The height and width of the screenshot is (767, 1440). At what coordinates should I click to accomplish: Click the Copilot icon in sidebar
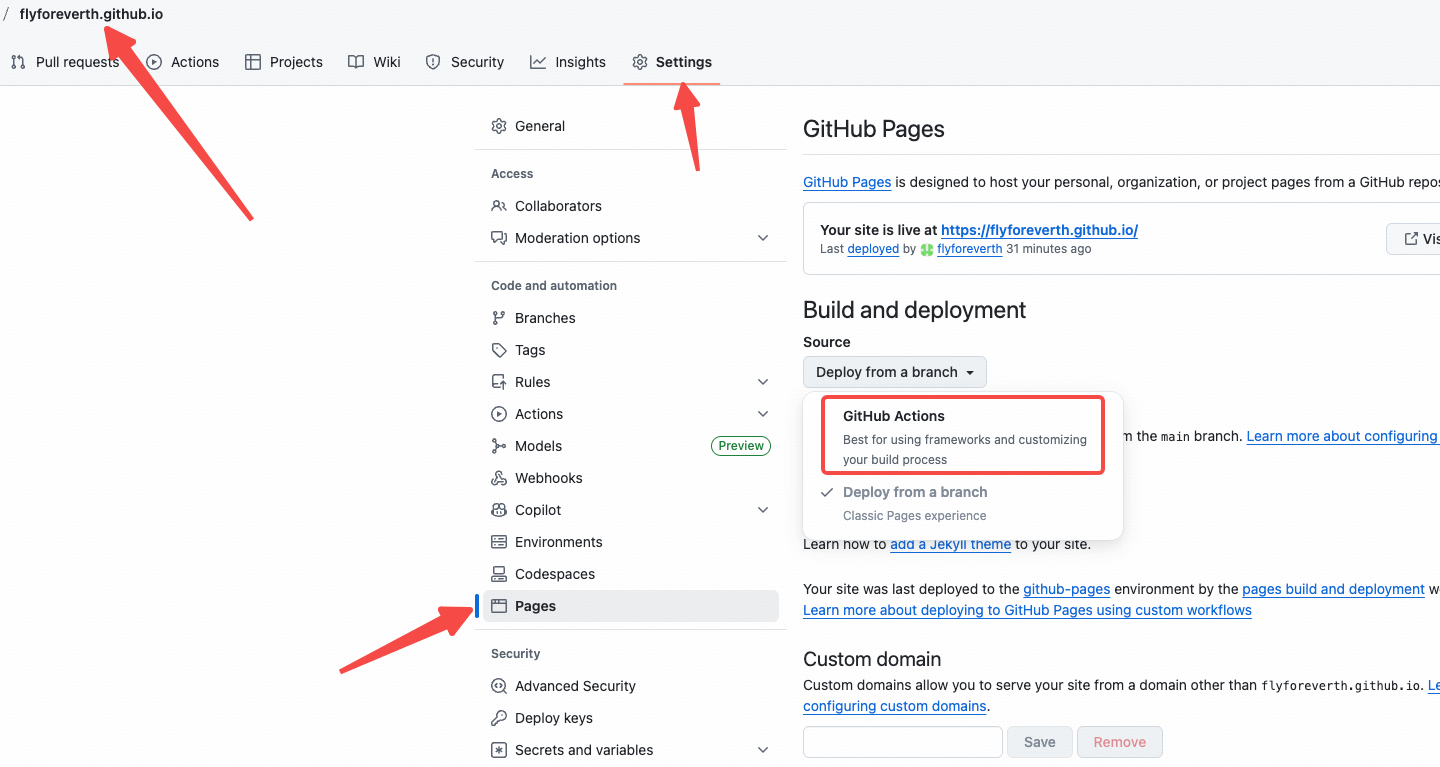tap(499, 510)
